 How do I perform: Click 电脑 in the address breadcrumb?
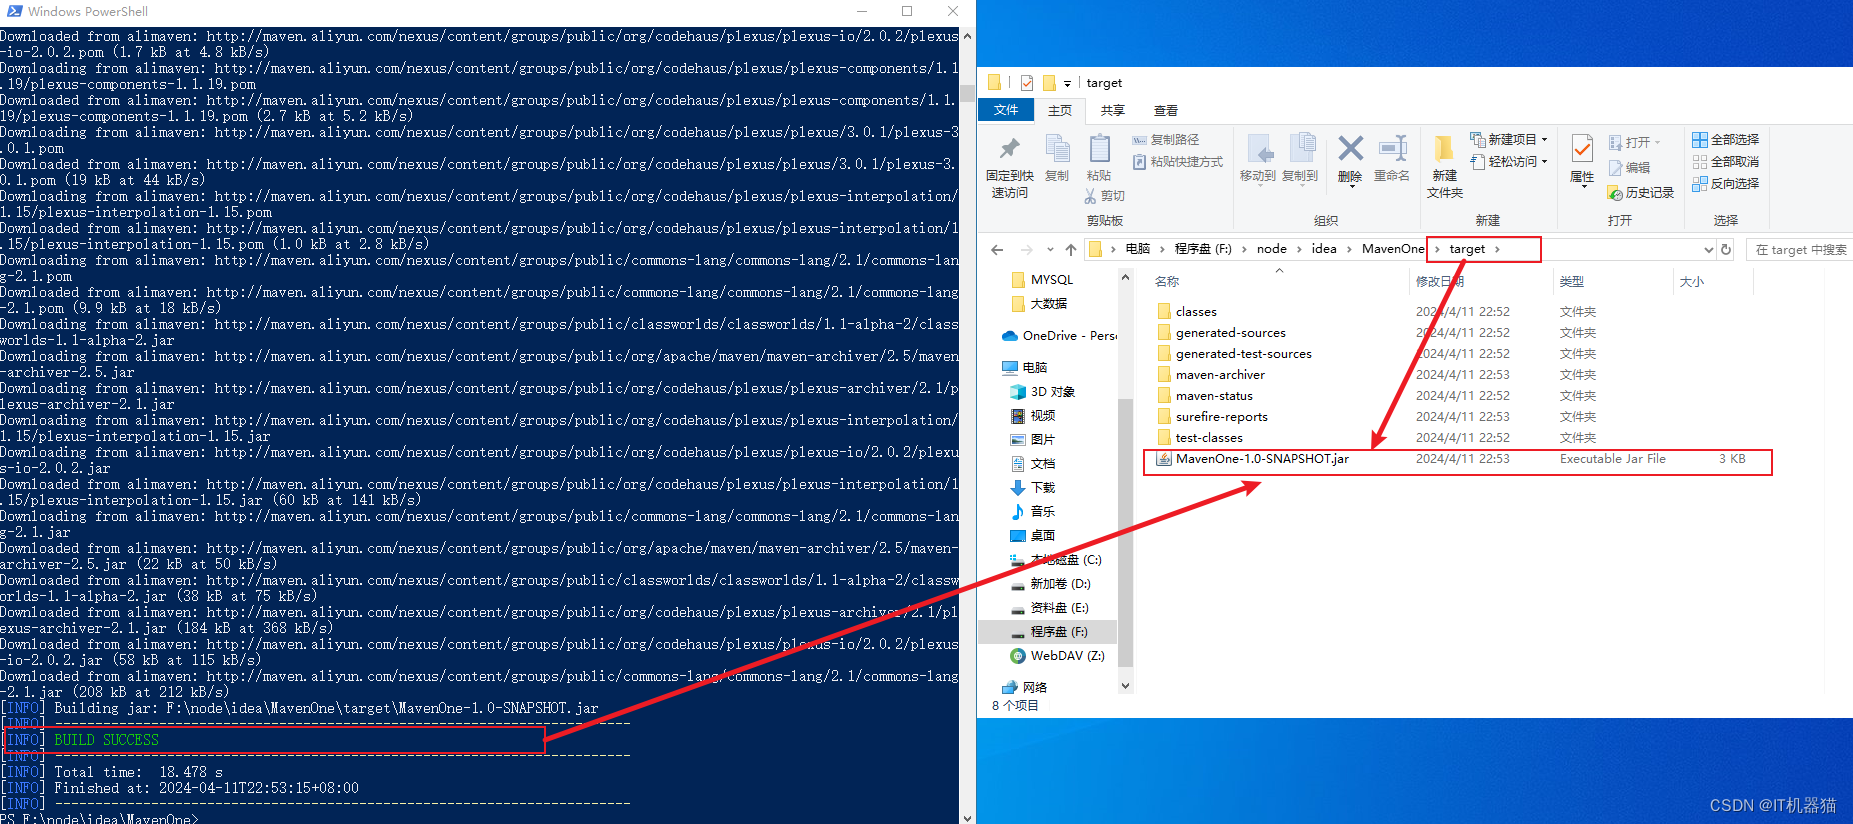(x=1138, y=249)
